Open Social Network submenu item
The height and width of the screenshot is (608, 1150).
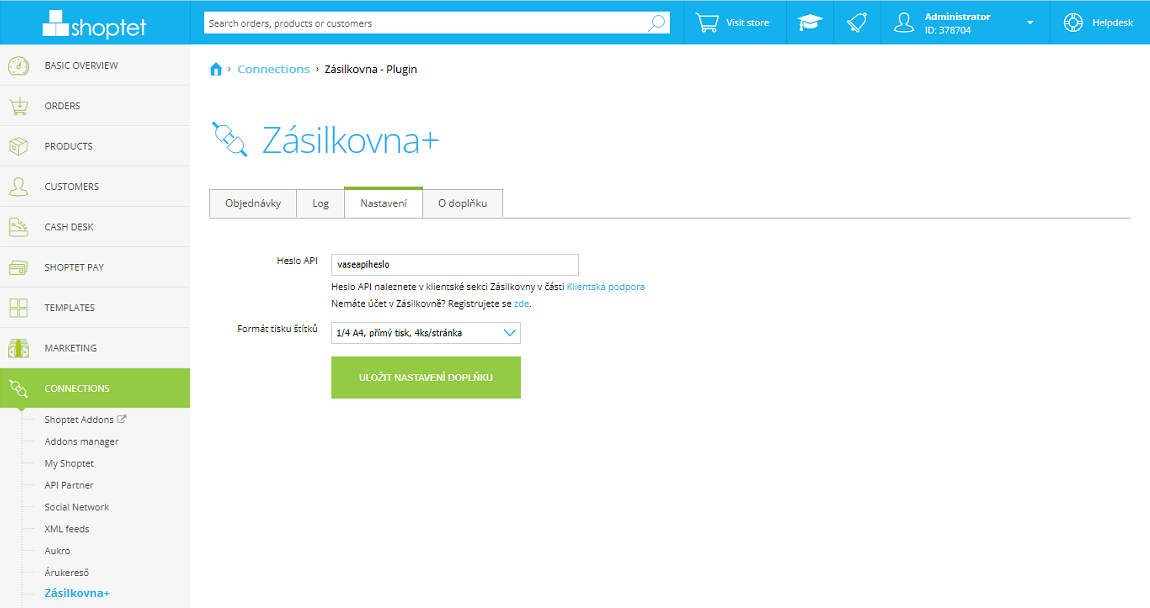click(76, 507)
